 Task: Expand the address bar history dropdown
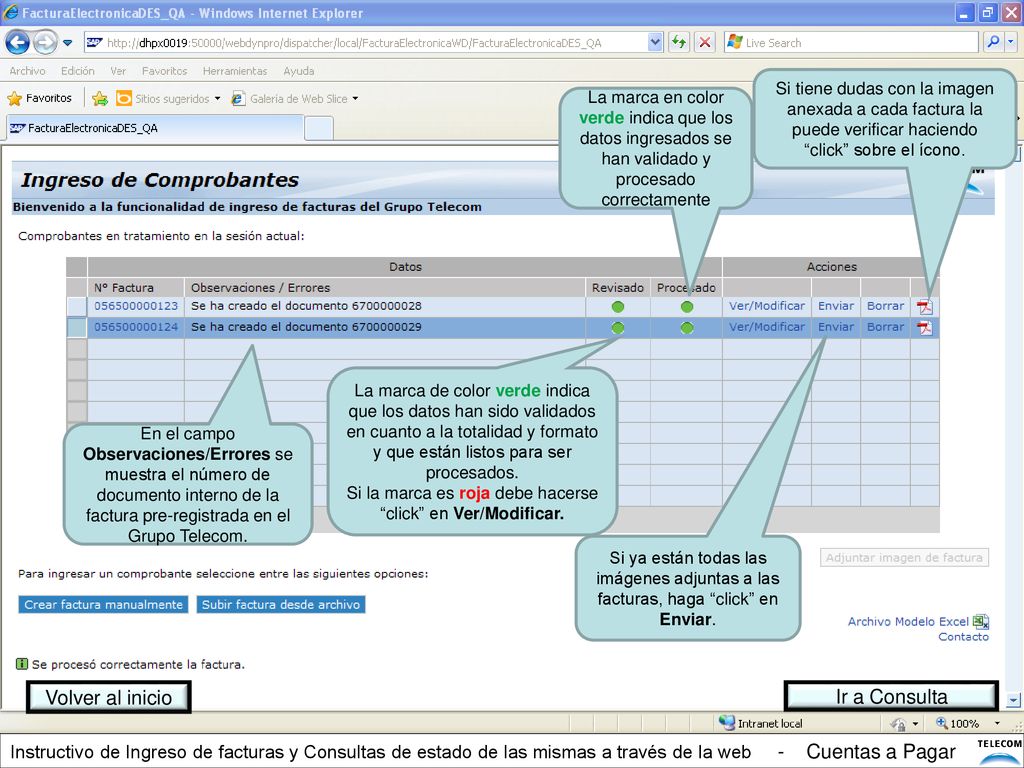coord(655,42)
